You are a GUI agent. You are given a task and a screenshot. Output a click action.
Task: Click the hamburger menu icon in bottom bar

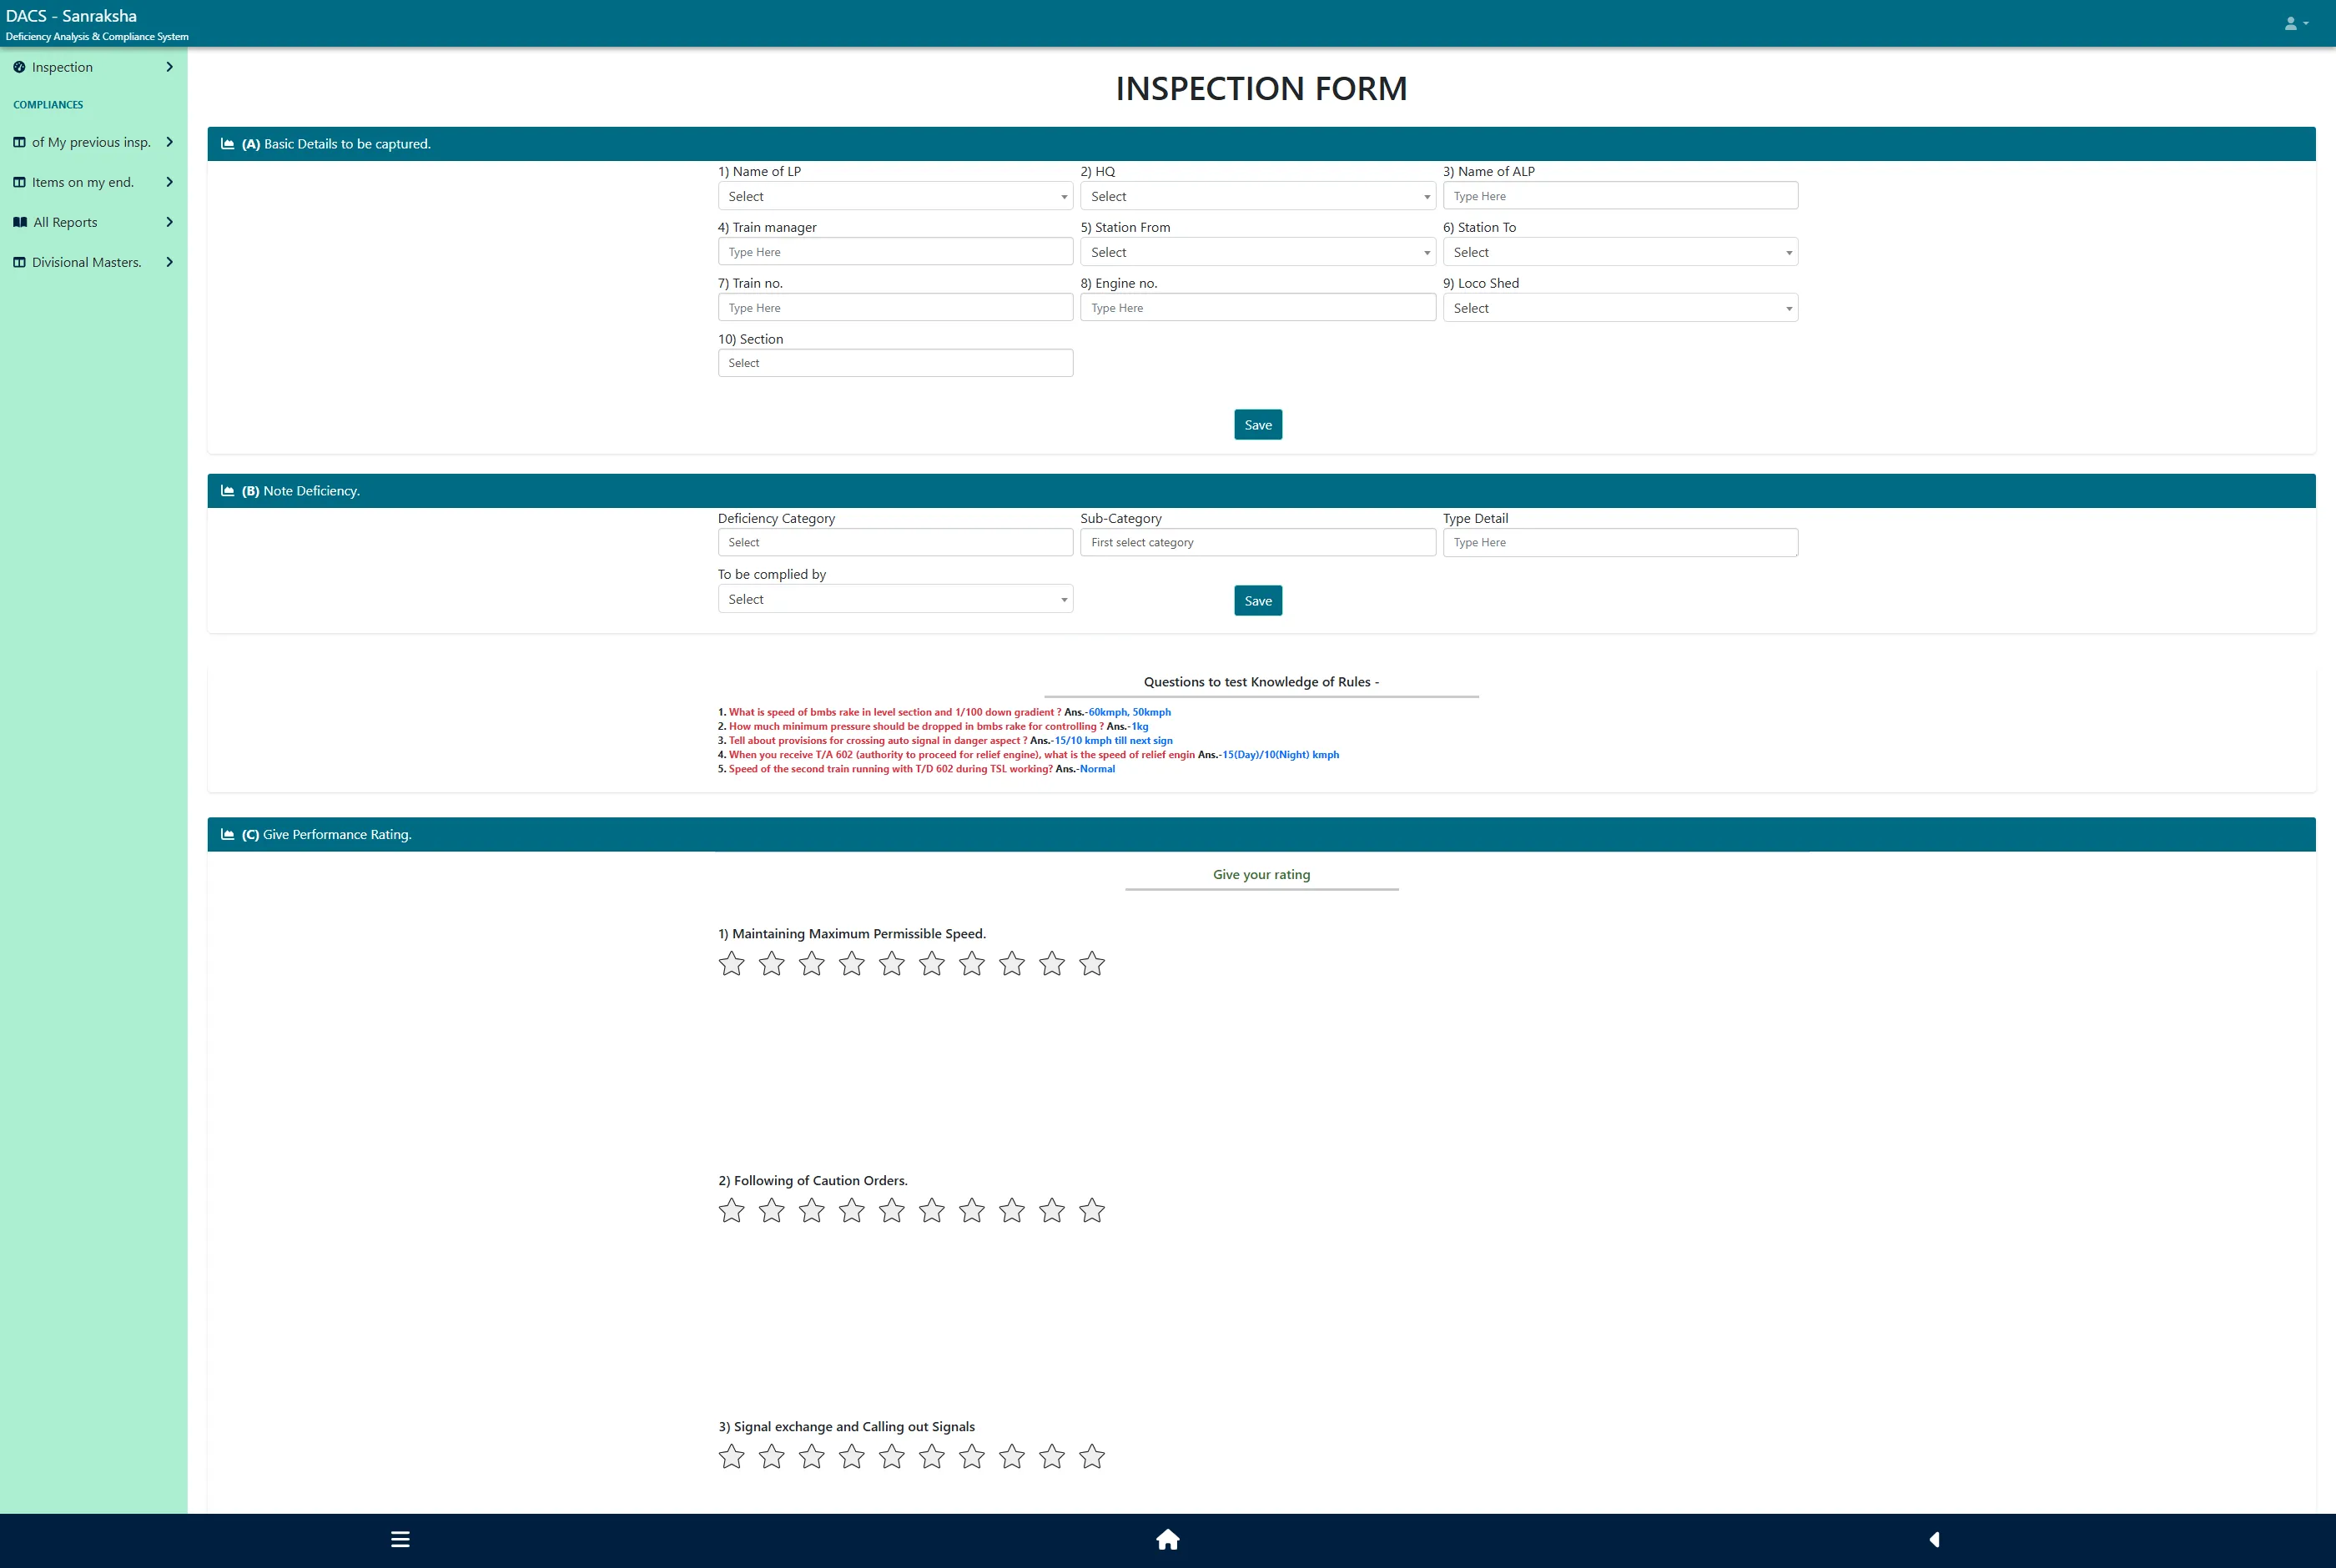point(400,1539)
